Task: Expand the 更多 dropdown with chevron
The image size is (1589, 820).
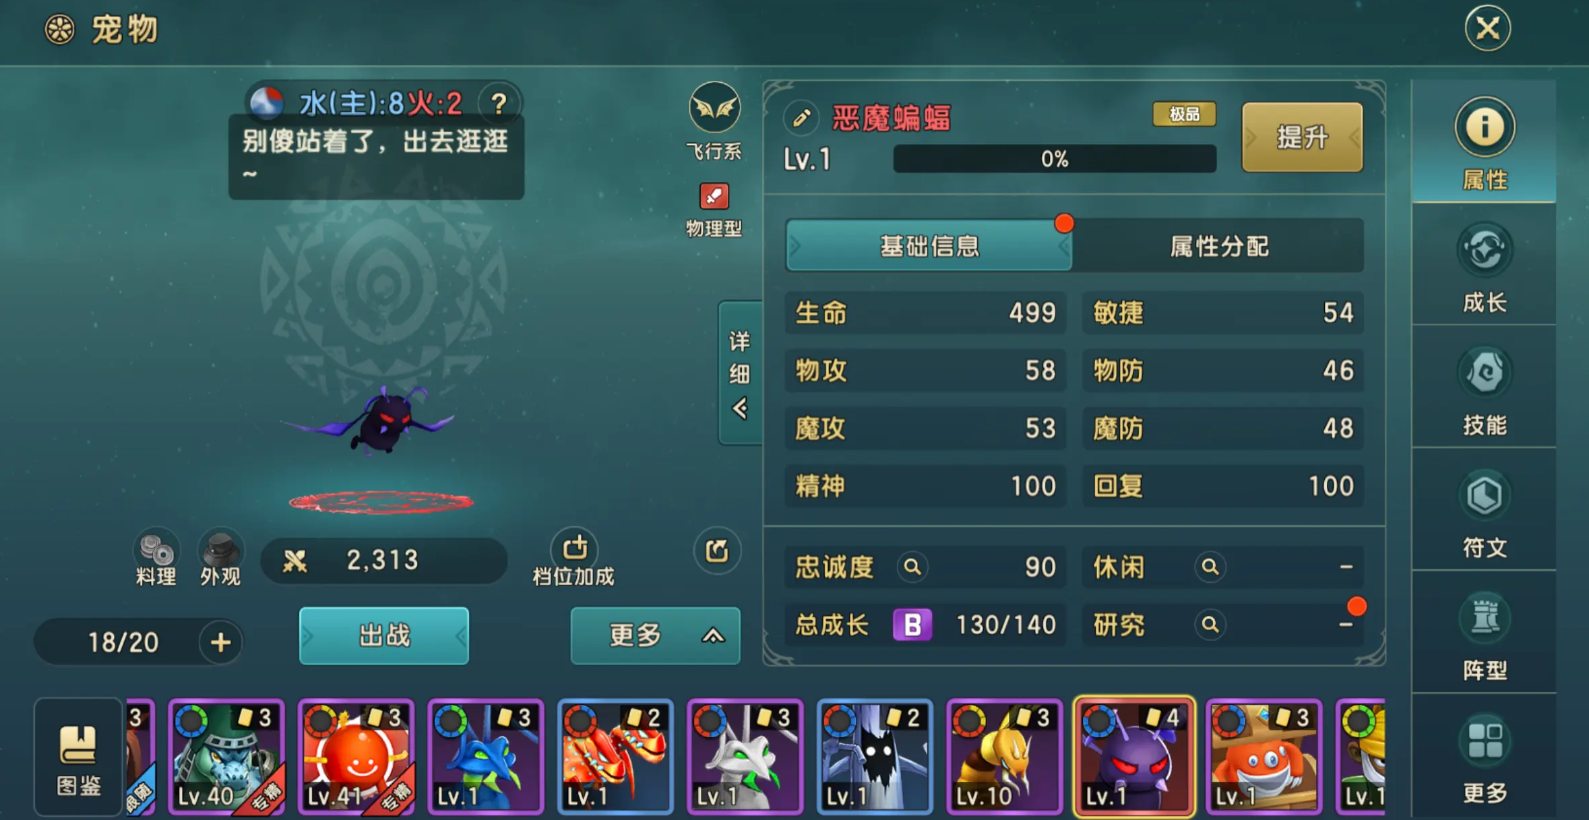Action: pos(655,635)
